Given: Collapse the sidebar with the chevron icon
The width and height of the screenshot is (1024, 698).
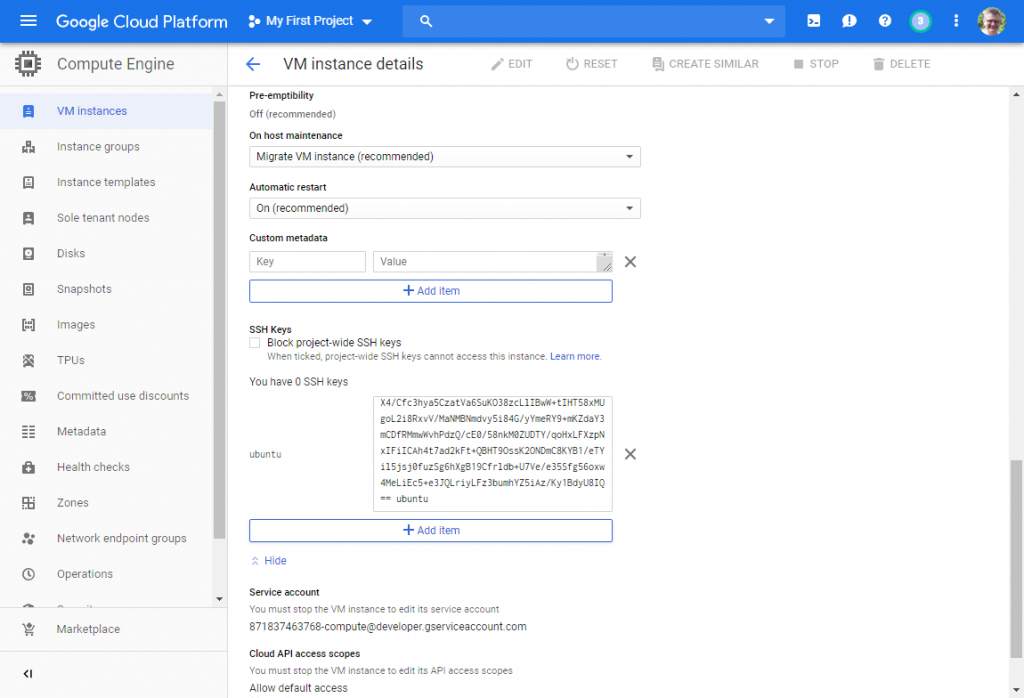Looking at the screenshot, I should point(27,674).
